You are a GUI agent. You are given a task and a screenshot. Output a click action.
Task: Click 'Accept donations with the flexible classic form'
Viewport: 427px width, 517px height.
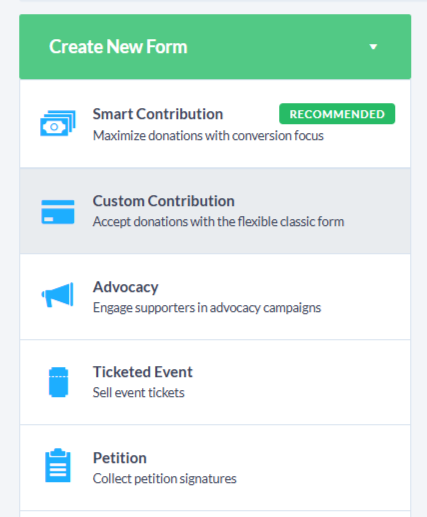click(x=218, y=222)
